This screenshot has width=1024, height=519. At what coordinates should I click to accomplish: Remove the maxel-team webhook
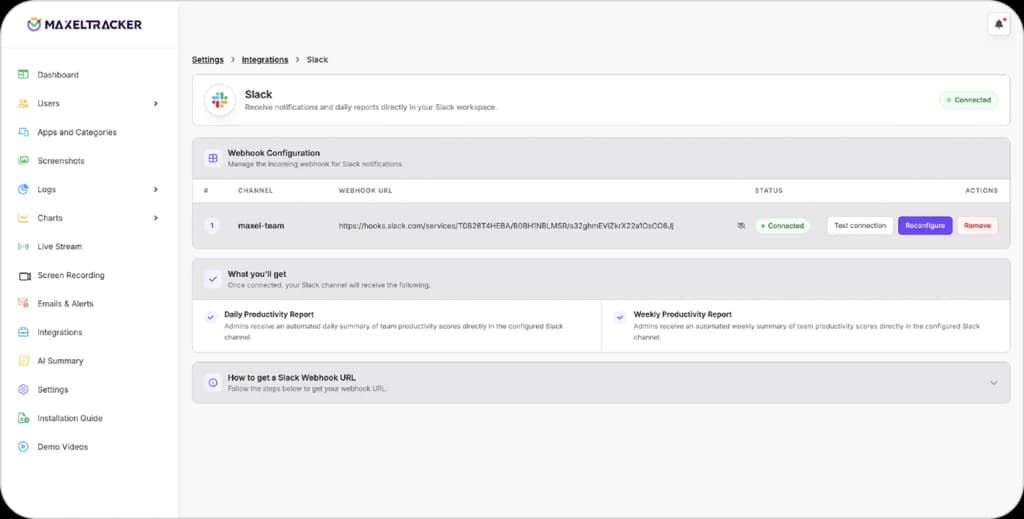click(977, 226)
